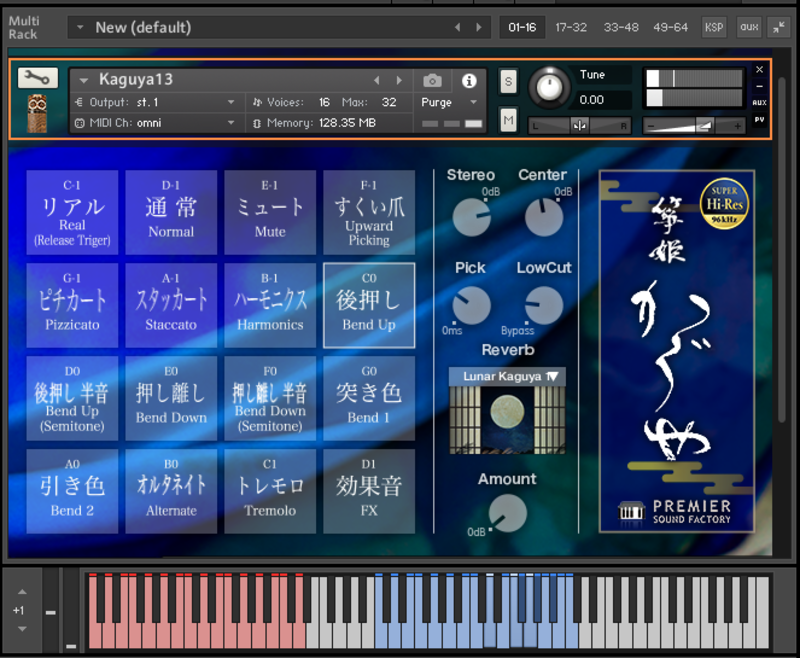Select Harmonics articulation B-1
Image resolution: width=800 pixels, height=658 pixels.
[x=270, y=306]
